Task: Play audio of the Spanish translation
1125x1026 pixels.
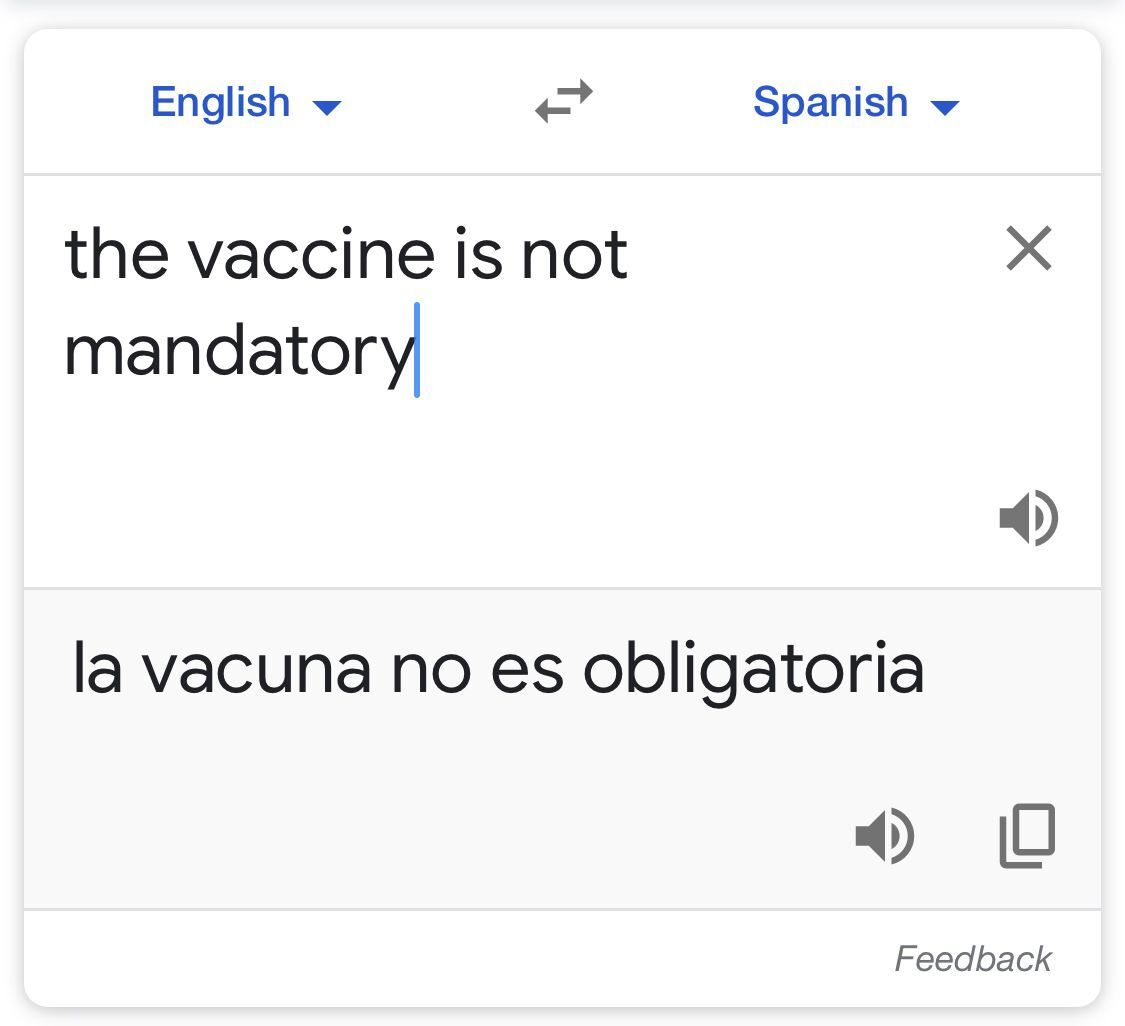Action: [x=885, y=835]
